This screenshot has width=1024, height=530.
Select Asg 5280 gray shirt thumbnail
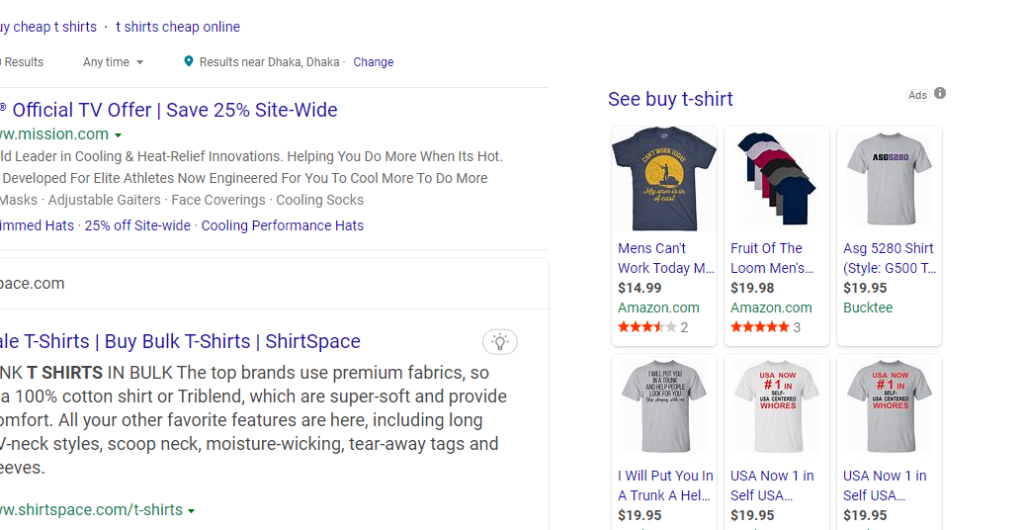[889, 179]
